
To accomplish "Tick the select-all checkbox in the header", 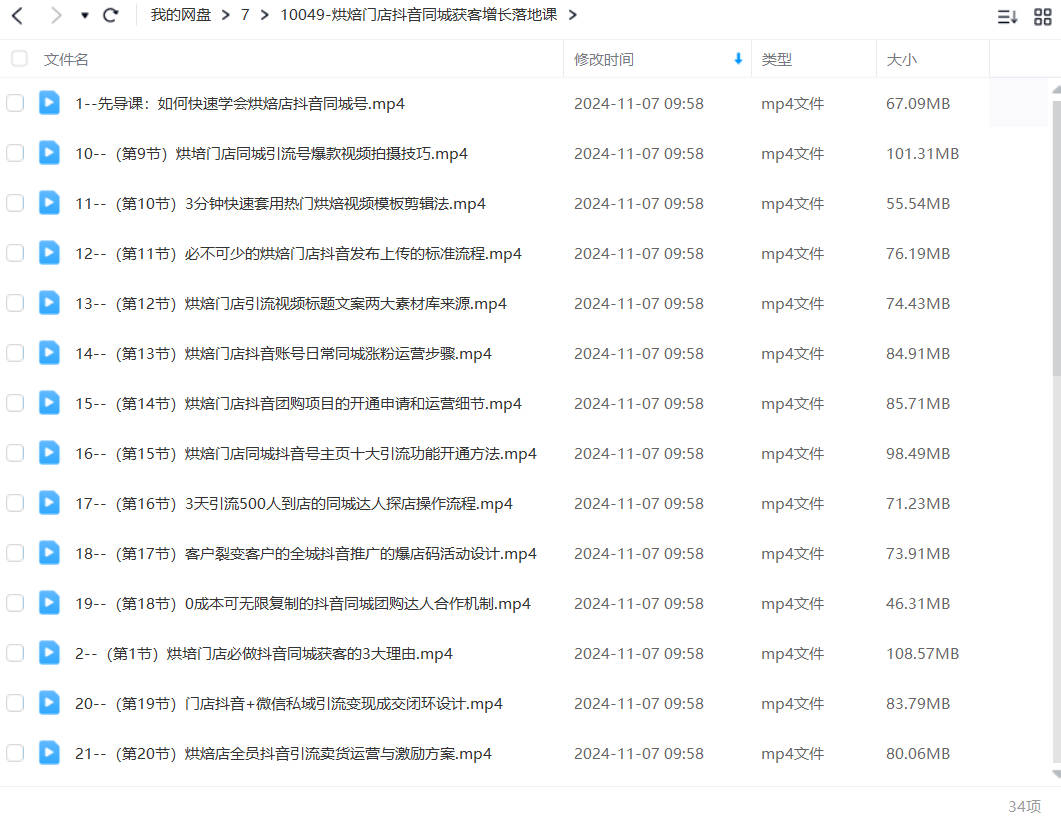I will 20,59.
